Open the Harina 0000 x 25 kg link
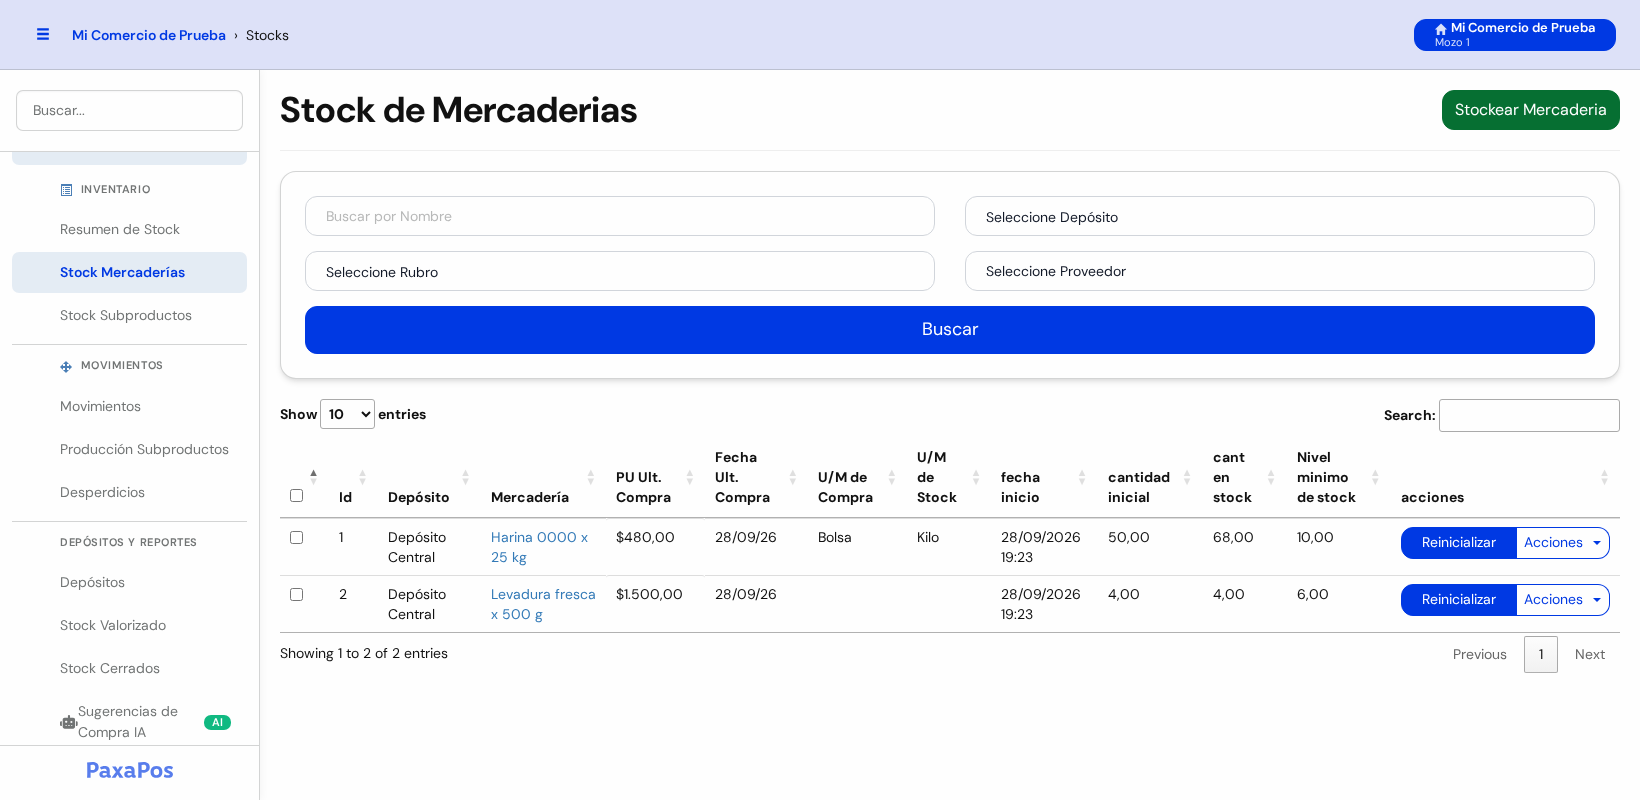The height and width of the screenshot is (800, 1640). pos(539,547)
